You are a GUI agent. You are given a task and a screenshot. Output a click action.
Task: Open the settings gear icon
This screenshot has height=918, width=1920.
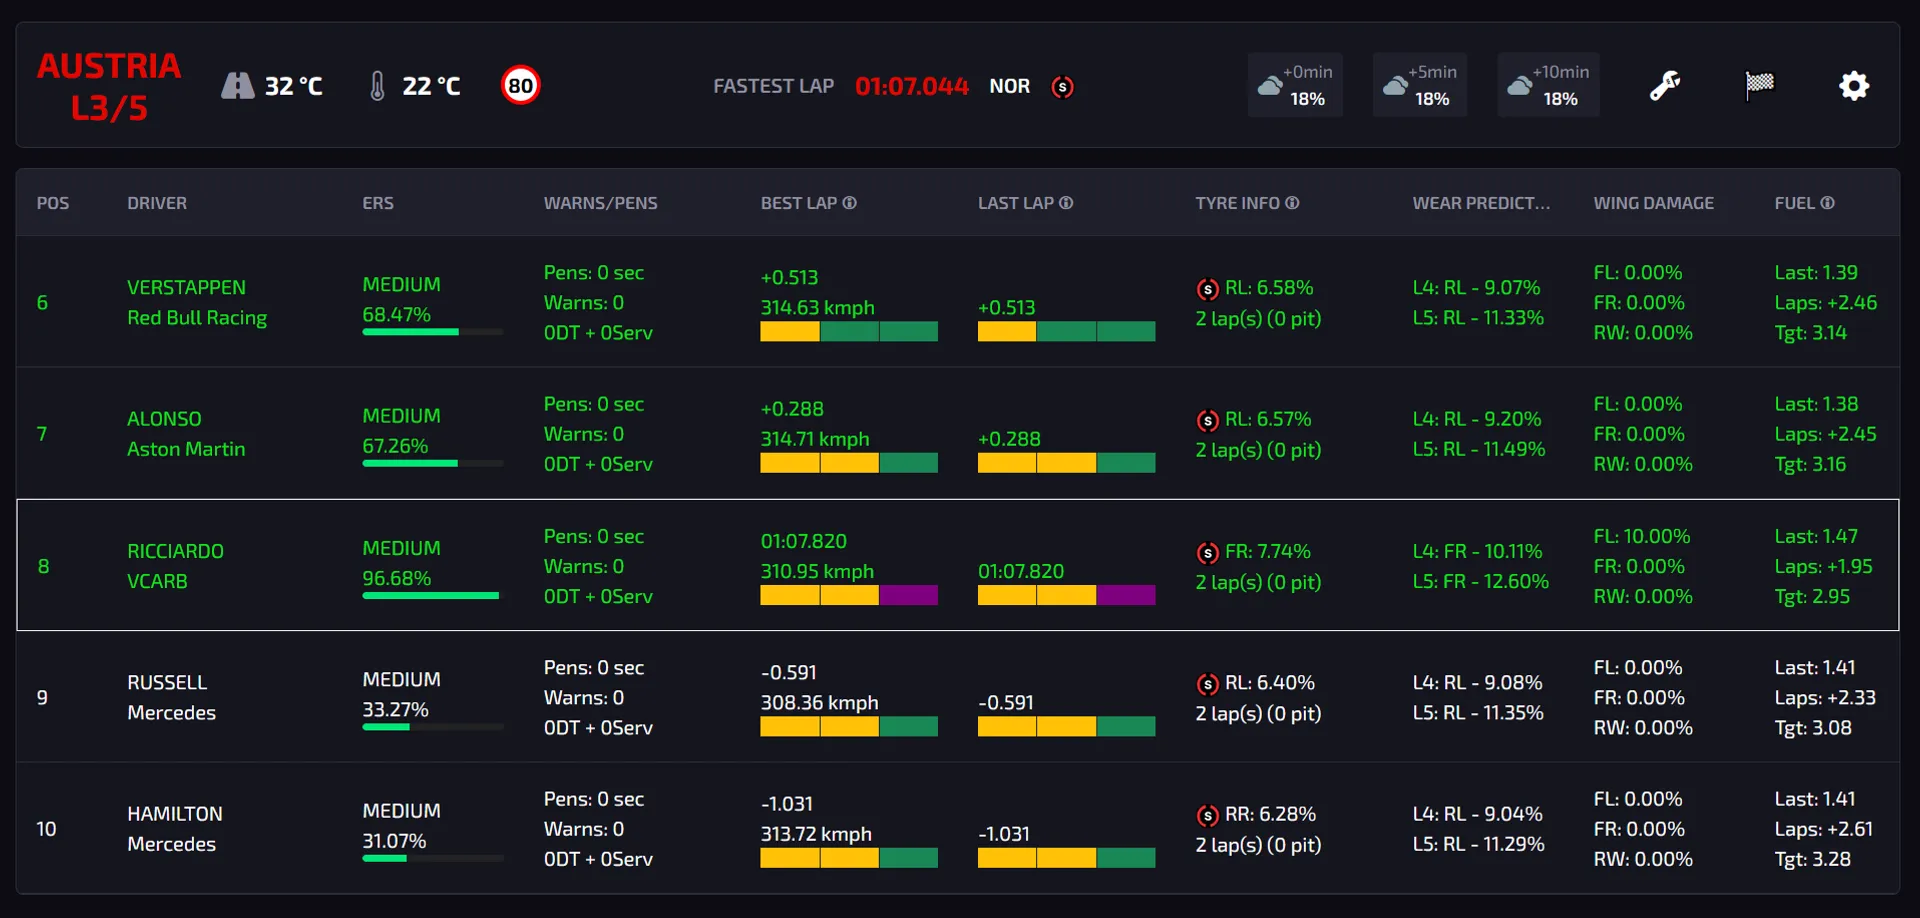[1854, 86]
